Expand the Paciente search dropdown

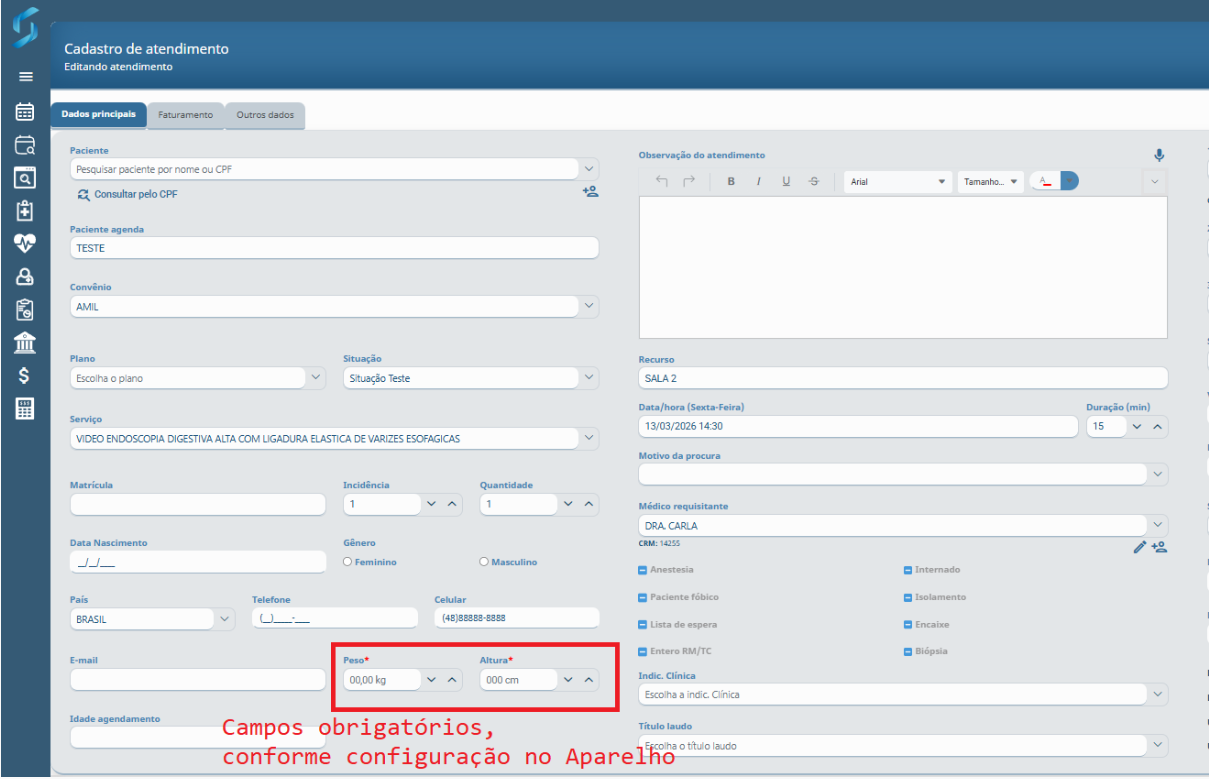[x=589, y=169]
